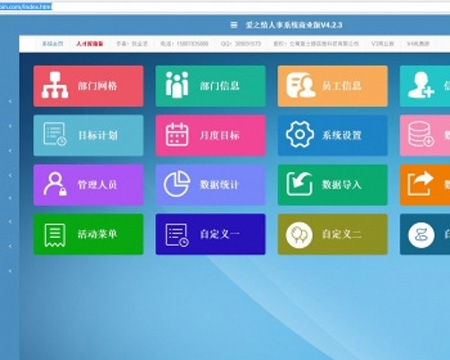Click the 版权 copyright entry in top bar
The height and width of the screenshot is (360, 450).
pyautogui.click(x=316, y=44)
